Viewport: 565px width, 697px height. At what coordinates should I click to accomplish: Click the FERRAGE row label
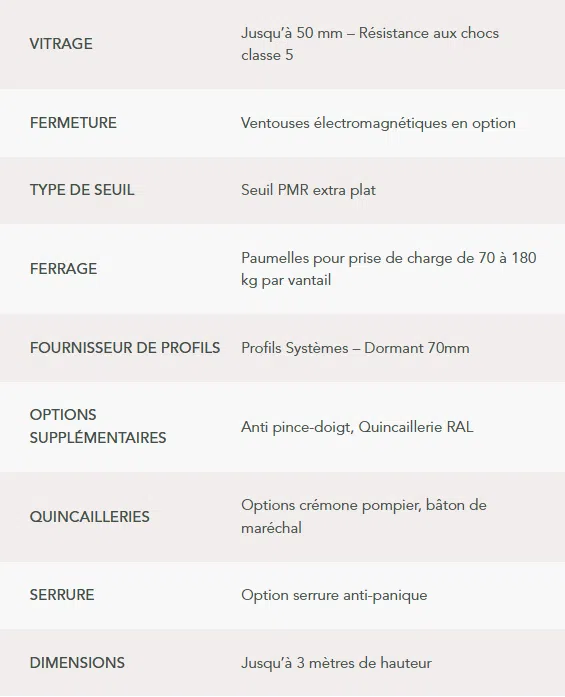click(x=63, y=268)
